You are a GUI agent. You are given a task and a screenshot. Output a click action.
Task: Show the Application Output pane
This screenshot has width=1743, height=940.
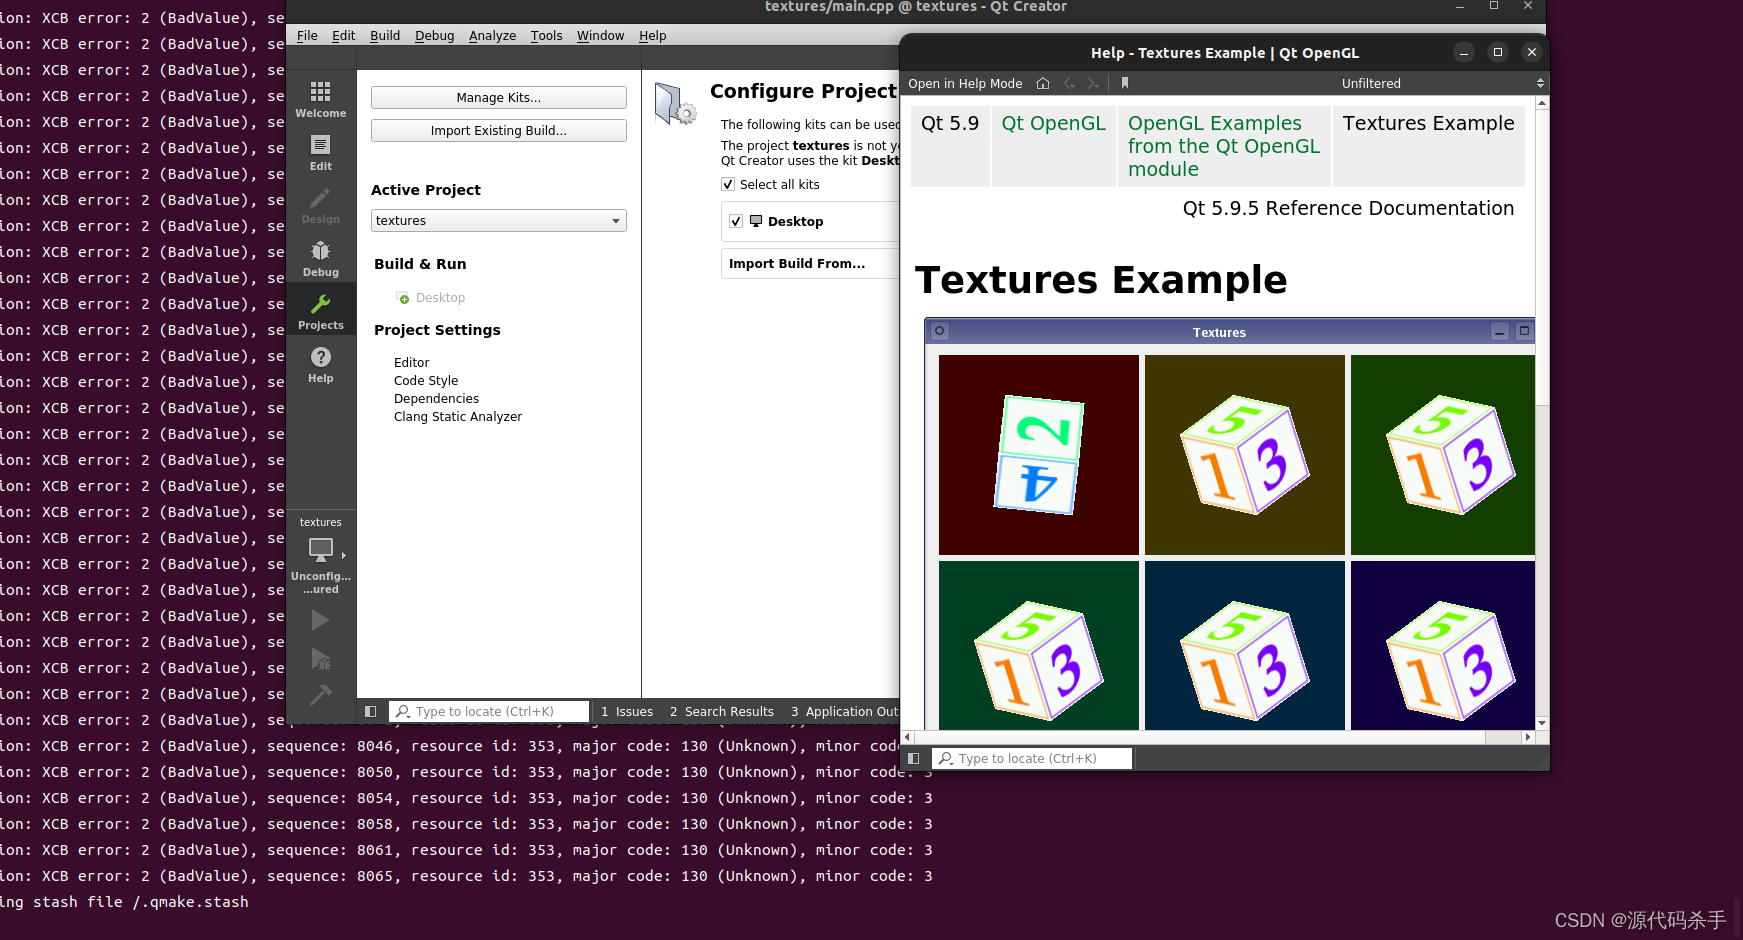coord(845,711)
